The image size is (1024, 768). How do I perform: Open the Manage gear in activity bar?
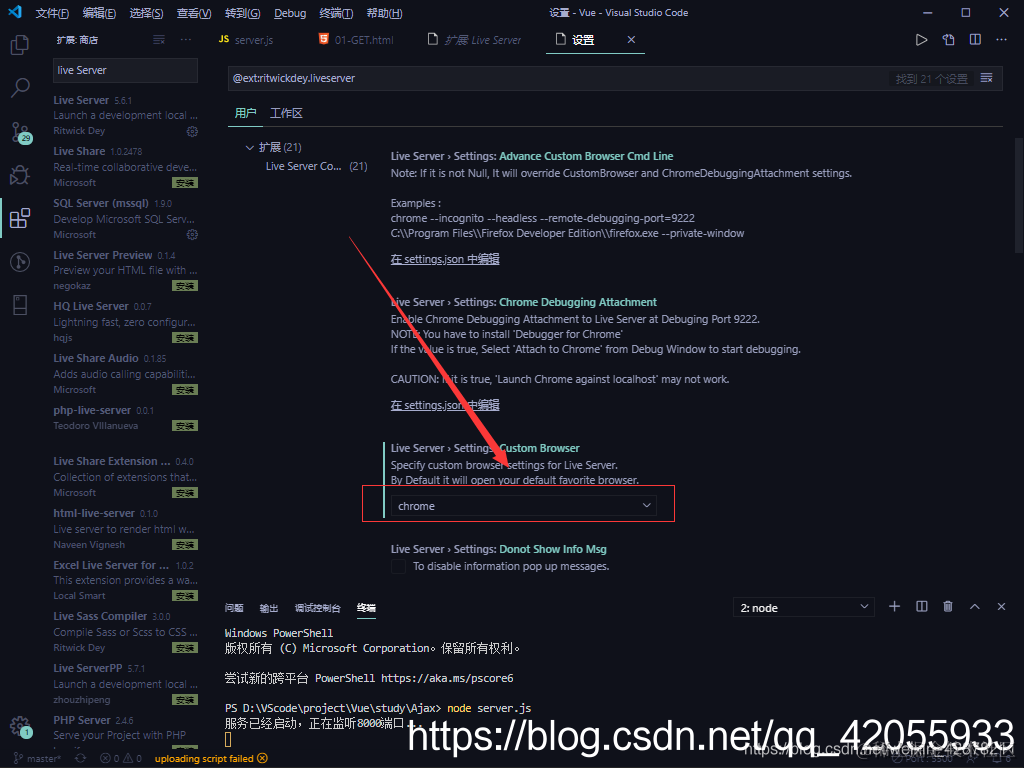20,726
